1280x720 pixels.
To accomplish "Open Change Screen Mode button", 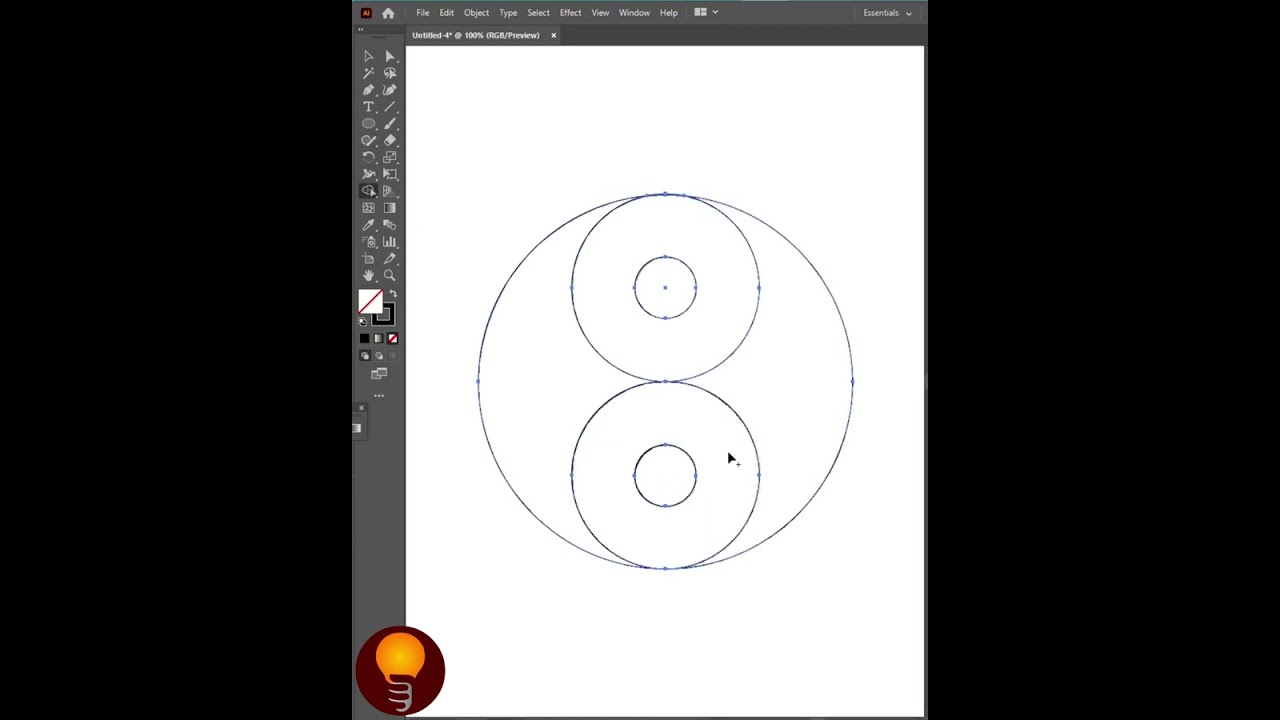I will [379, 374].
